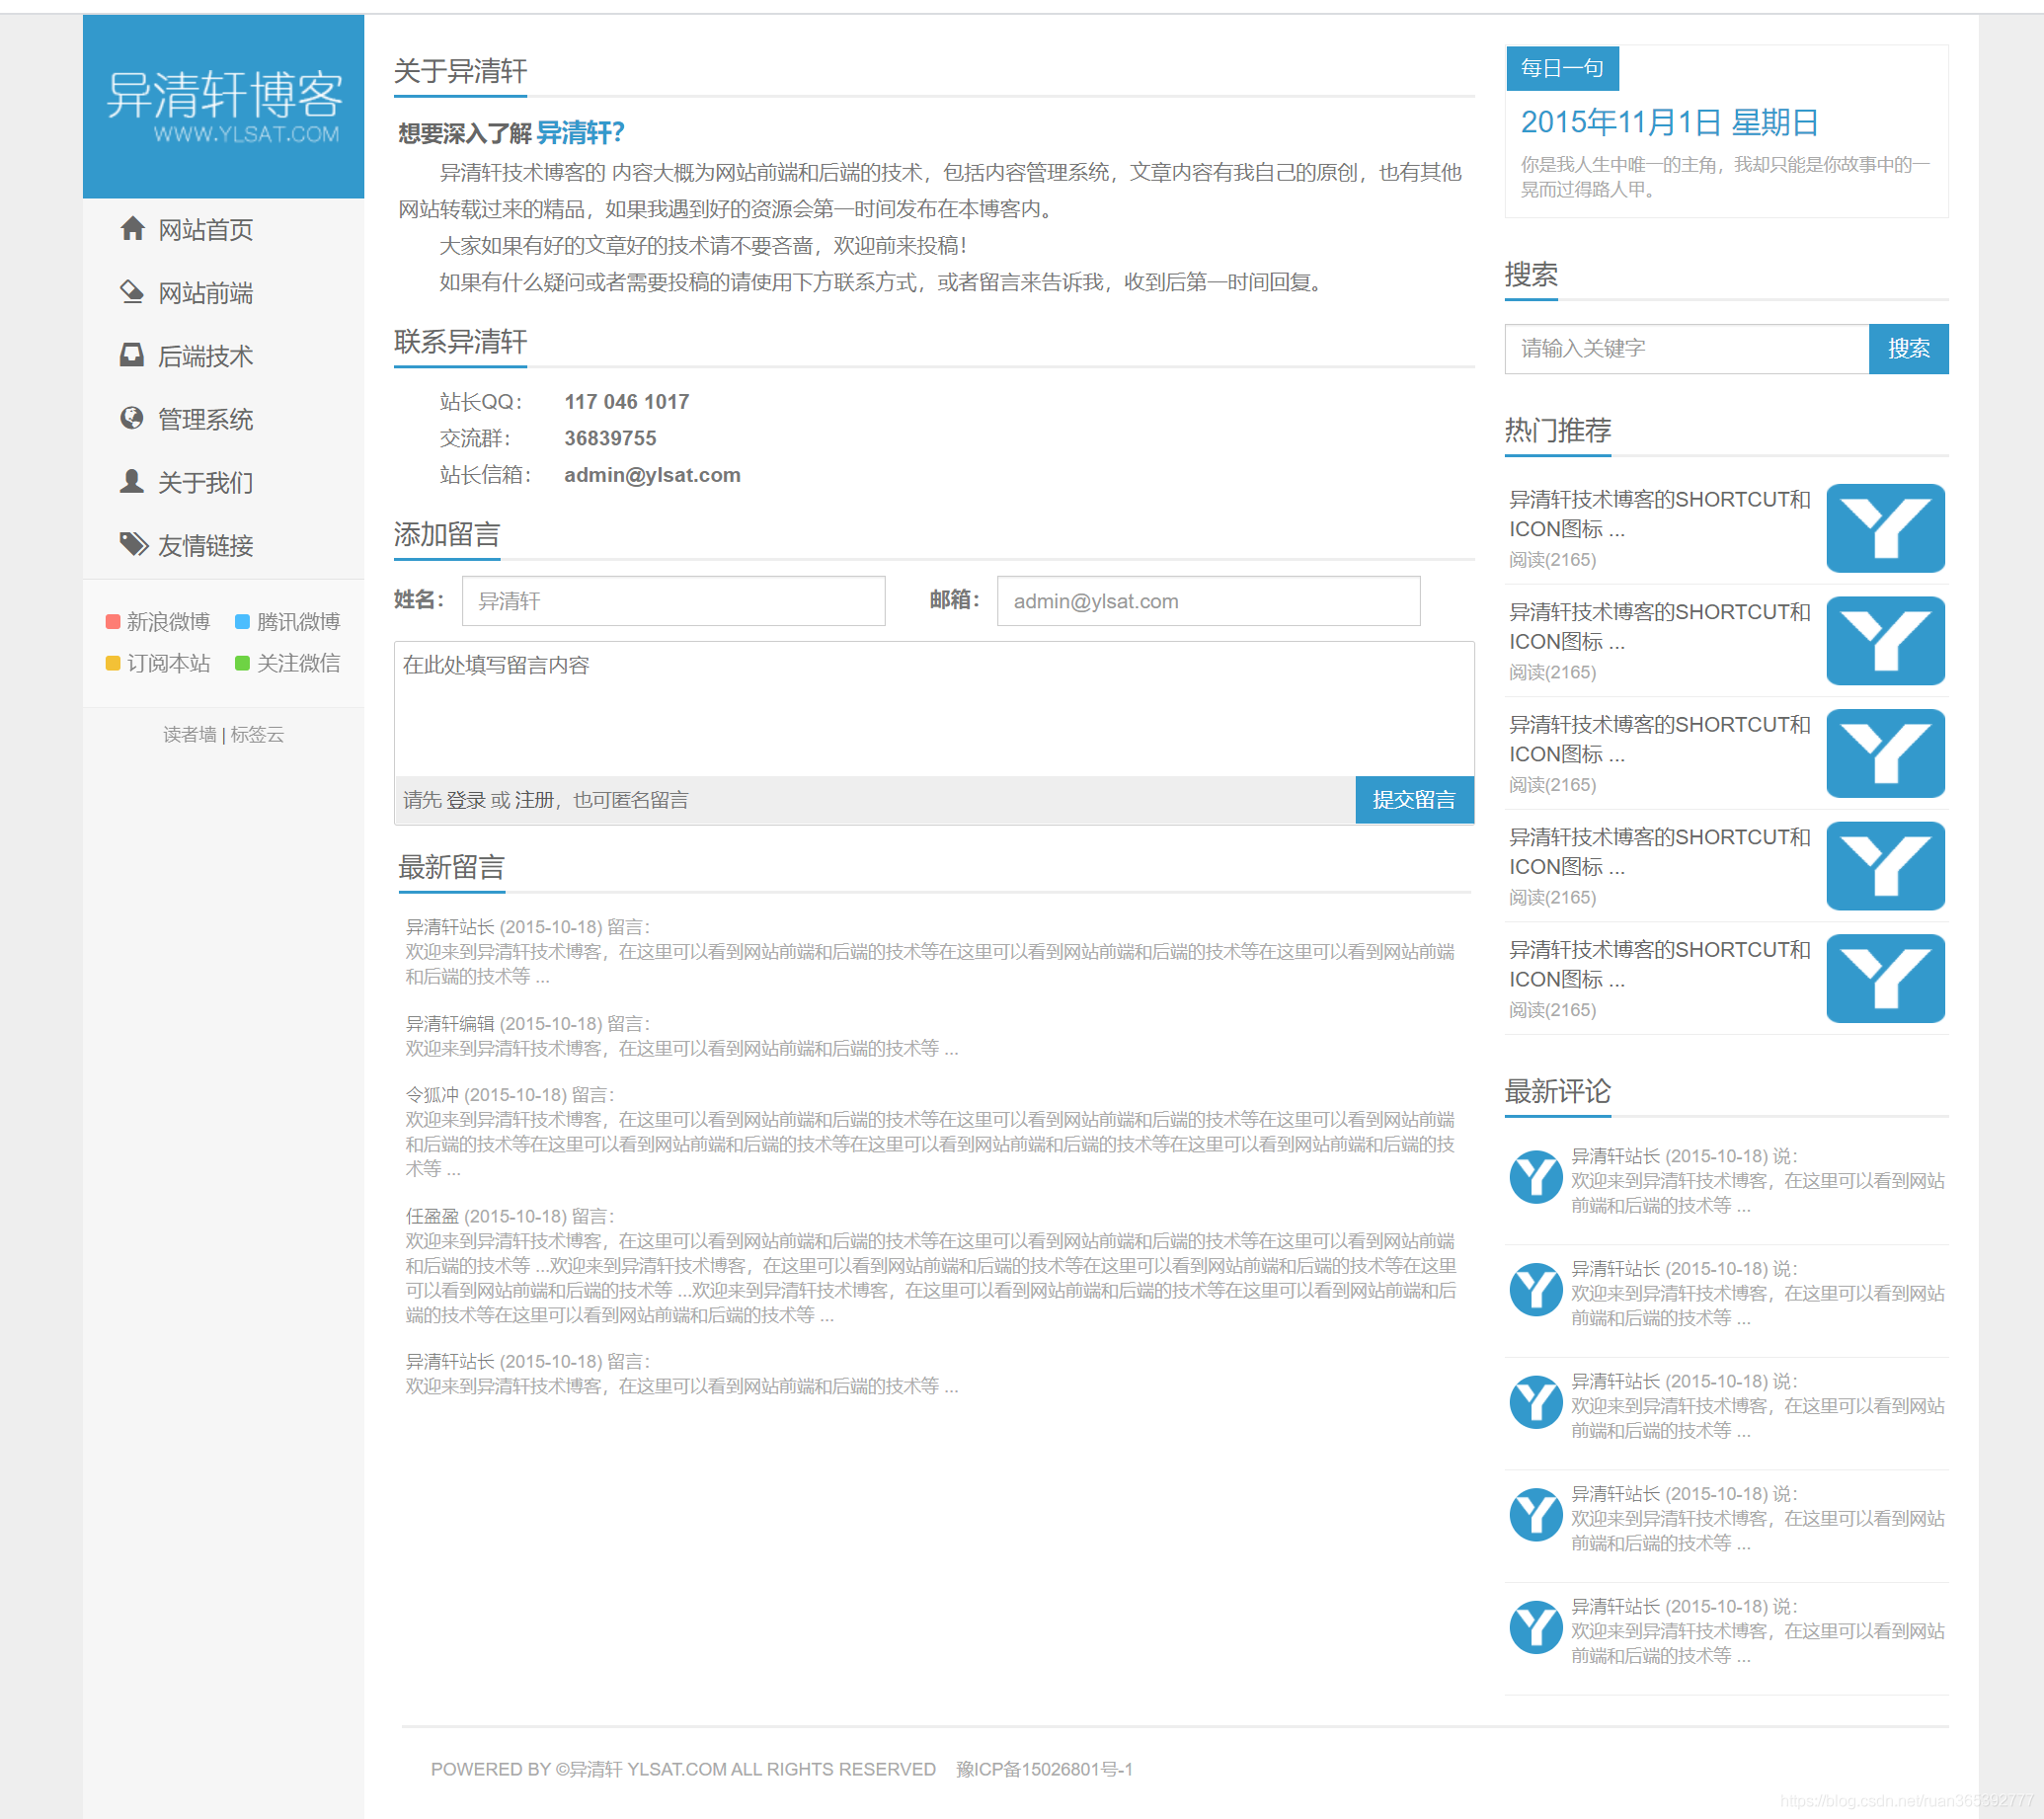Click the inbox icon beside 后端技术
This screenshot has height=1819, width=2044.
click(x=132, y=355)
